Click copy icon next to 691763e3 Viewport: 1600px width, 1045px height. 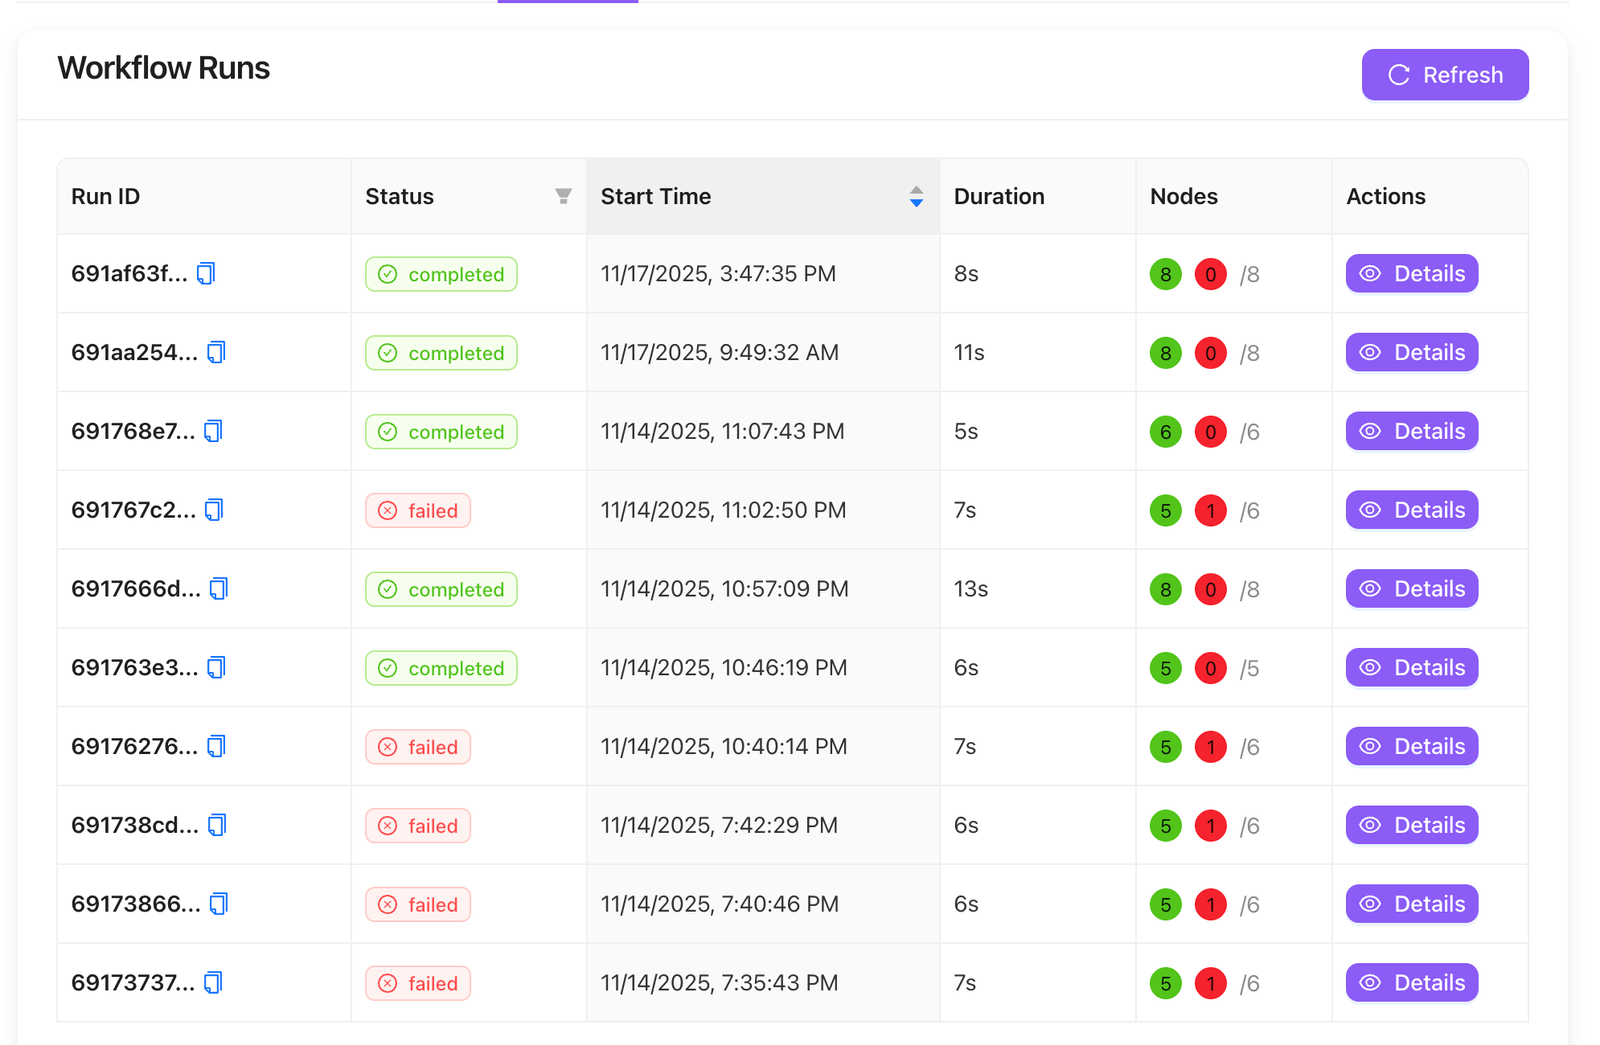coord(216,668)
